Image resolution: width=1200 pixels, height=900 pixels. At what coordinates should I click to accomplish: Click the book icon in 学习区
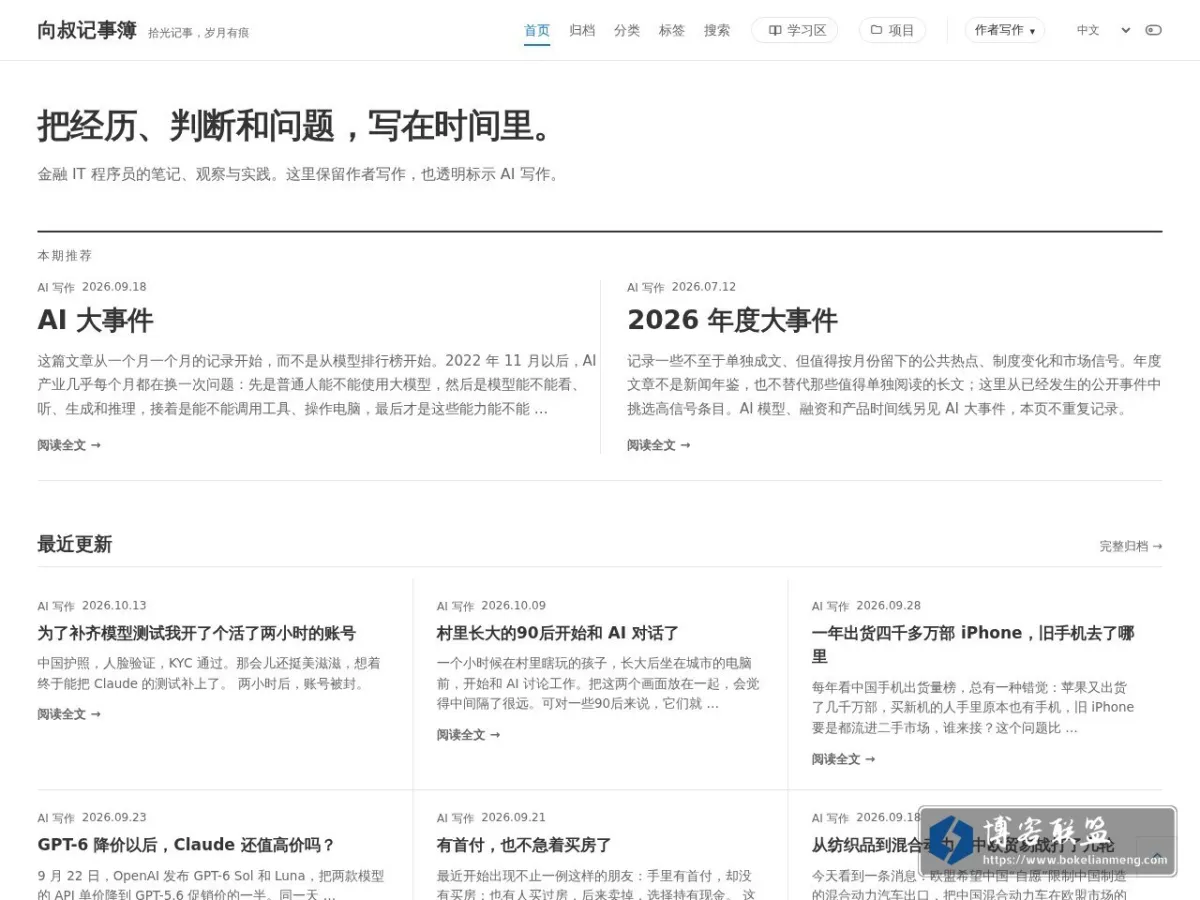775,30
